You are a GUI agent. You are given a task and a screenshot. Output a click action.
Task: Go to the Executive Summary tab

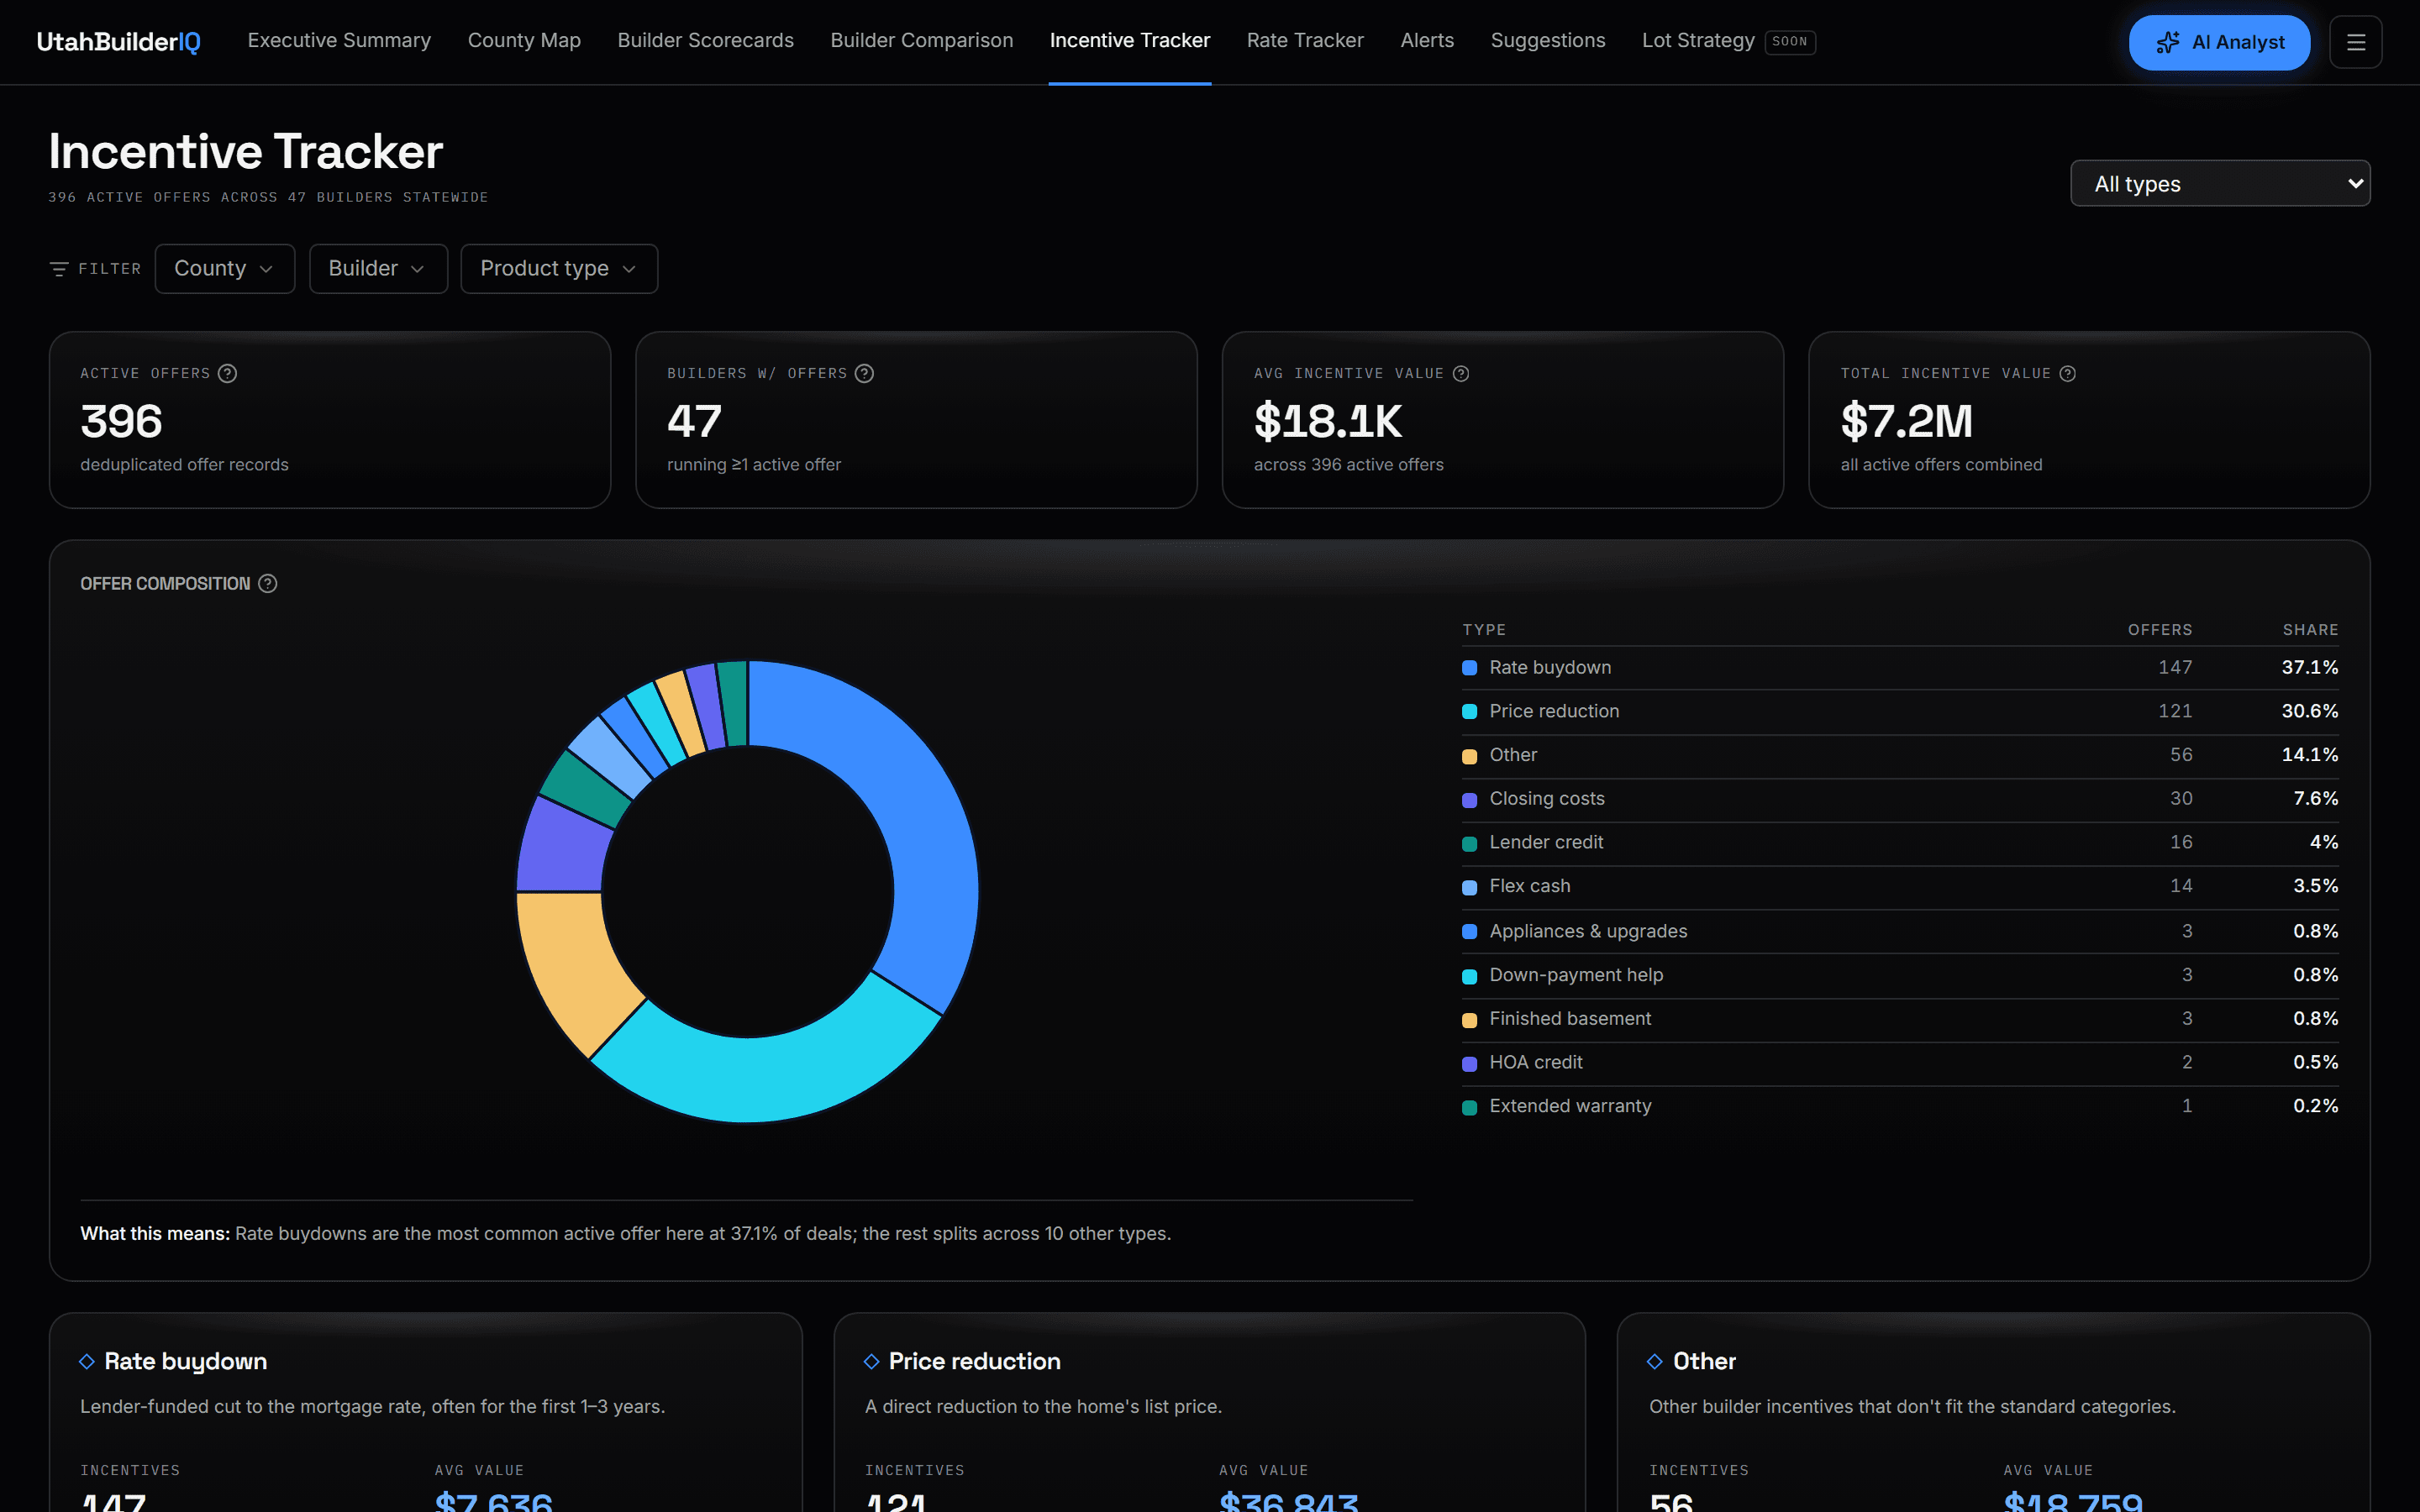point(339,41)
